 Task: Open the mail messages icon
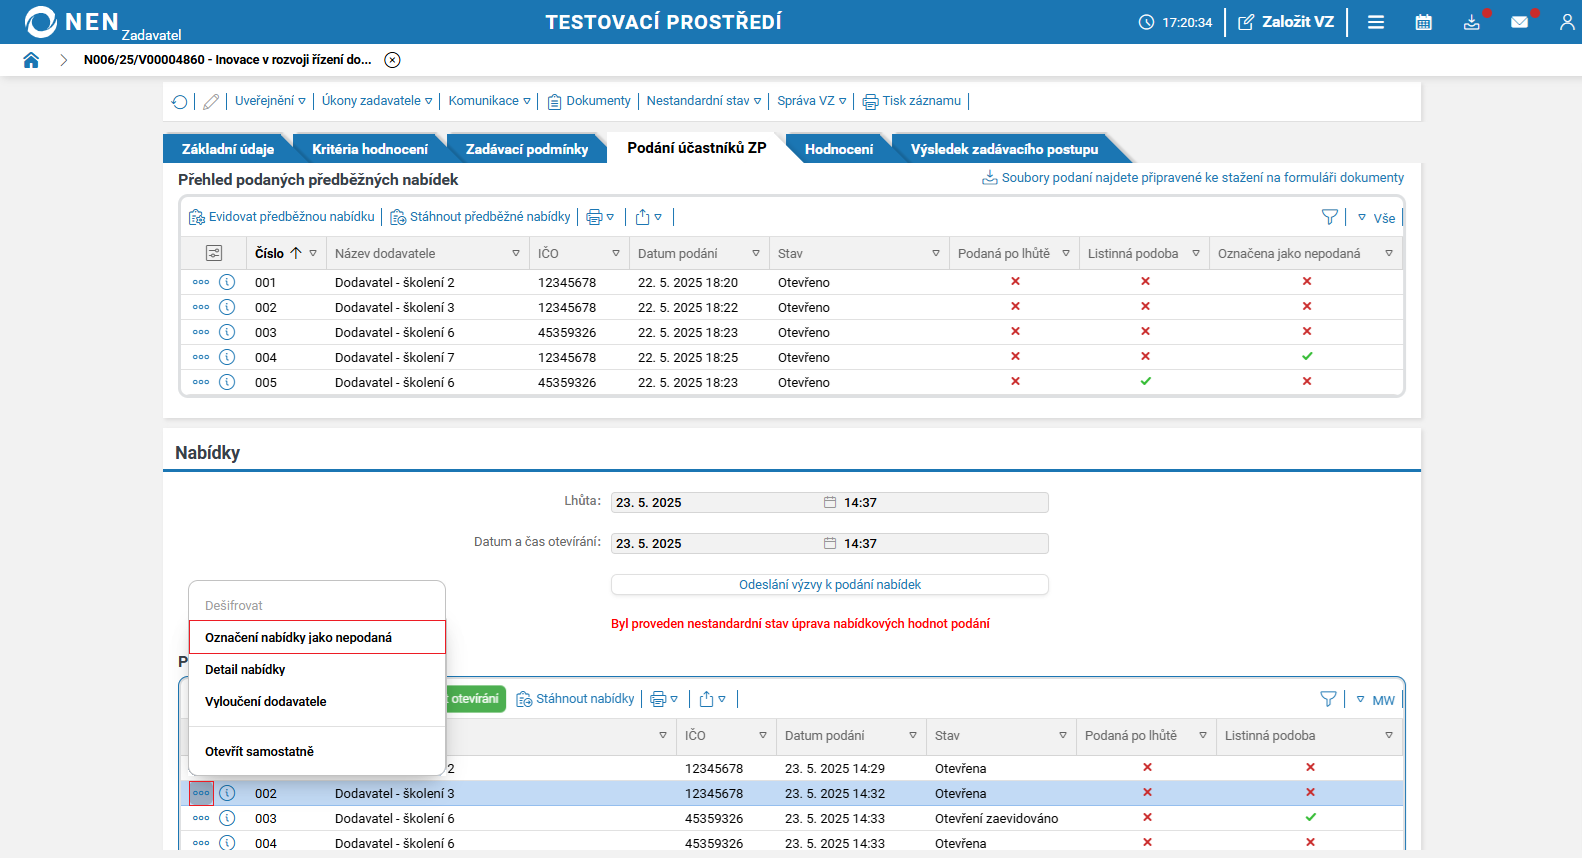(1519, 22)
